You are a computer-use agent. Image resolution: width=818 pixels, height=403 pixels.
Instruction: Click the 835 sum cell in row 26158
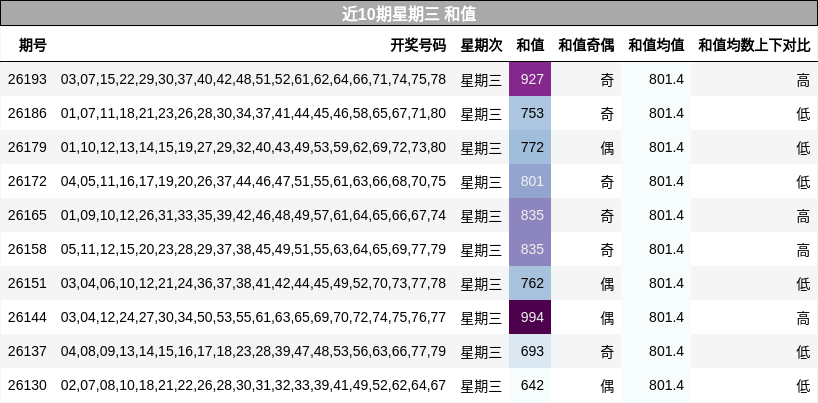tap(530, 249)
